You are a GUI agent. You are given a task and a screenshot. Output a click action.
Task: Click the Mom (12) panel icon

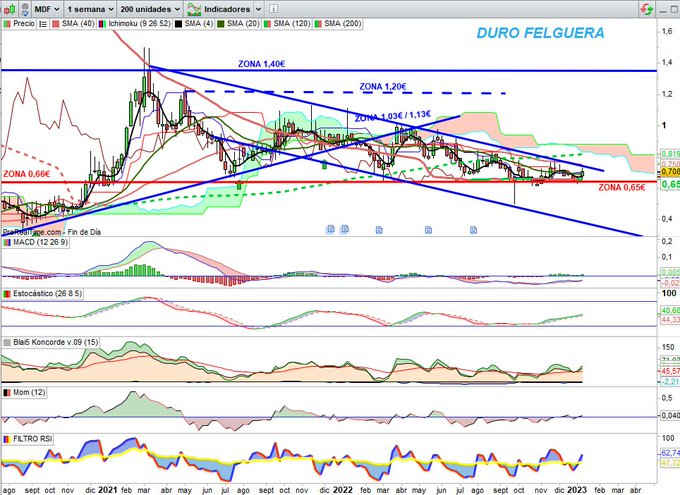pyautogui.click(x=7, y=392)
